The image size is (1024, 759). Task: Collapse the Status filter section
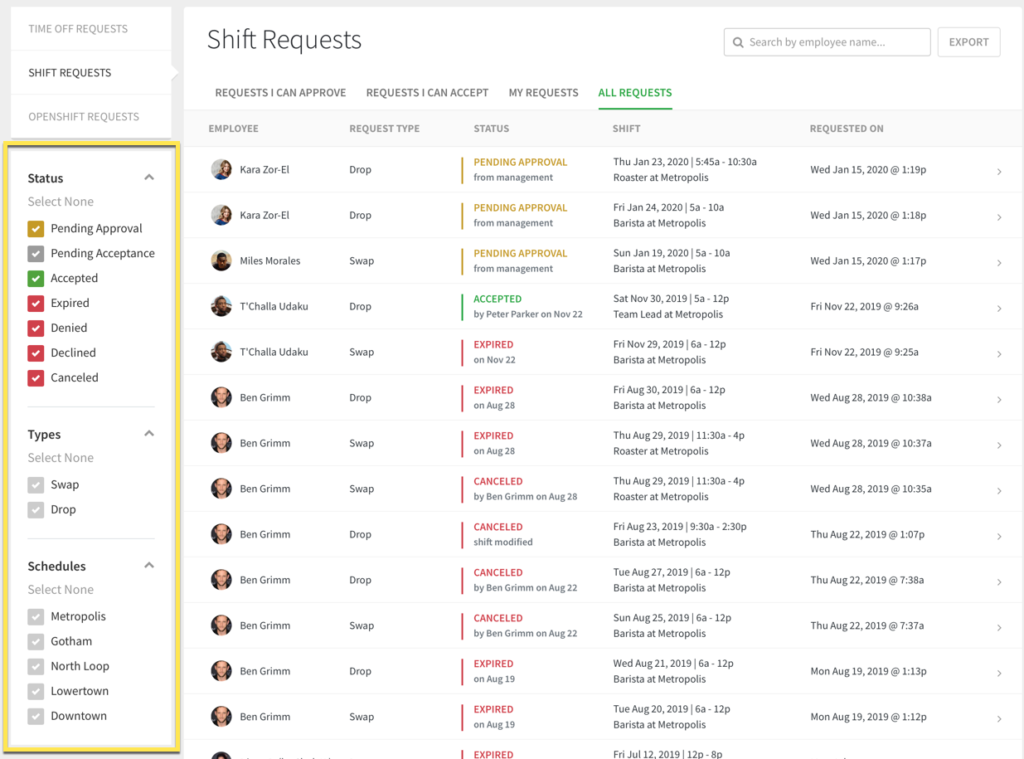click(x=149, y=176)
